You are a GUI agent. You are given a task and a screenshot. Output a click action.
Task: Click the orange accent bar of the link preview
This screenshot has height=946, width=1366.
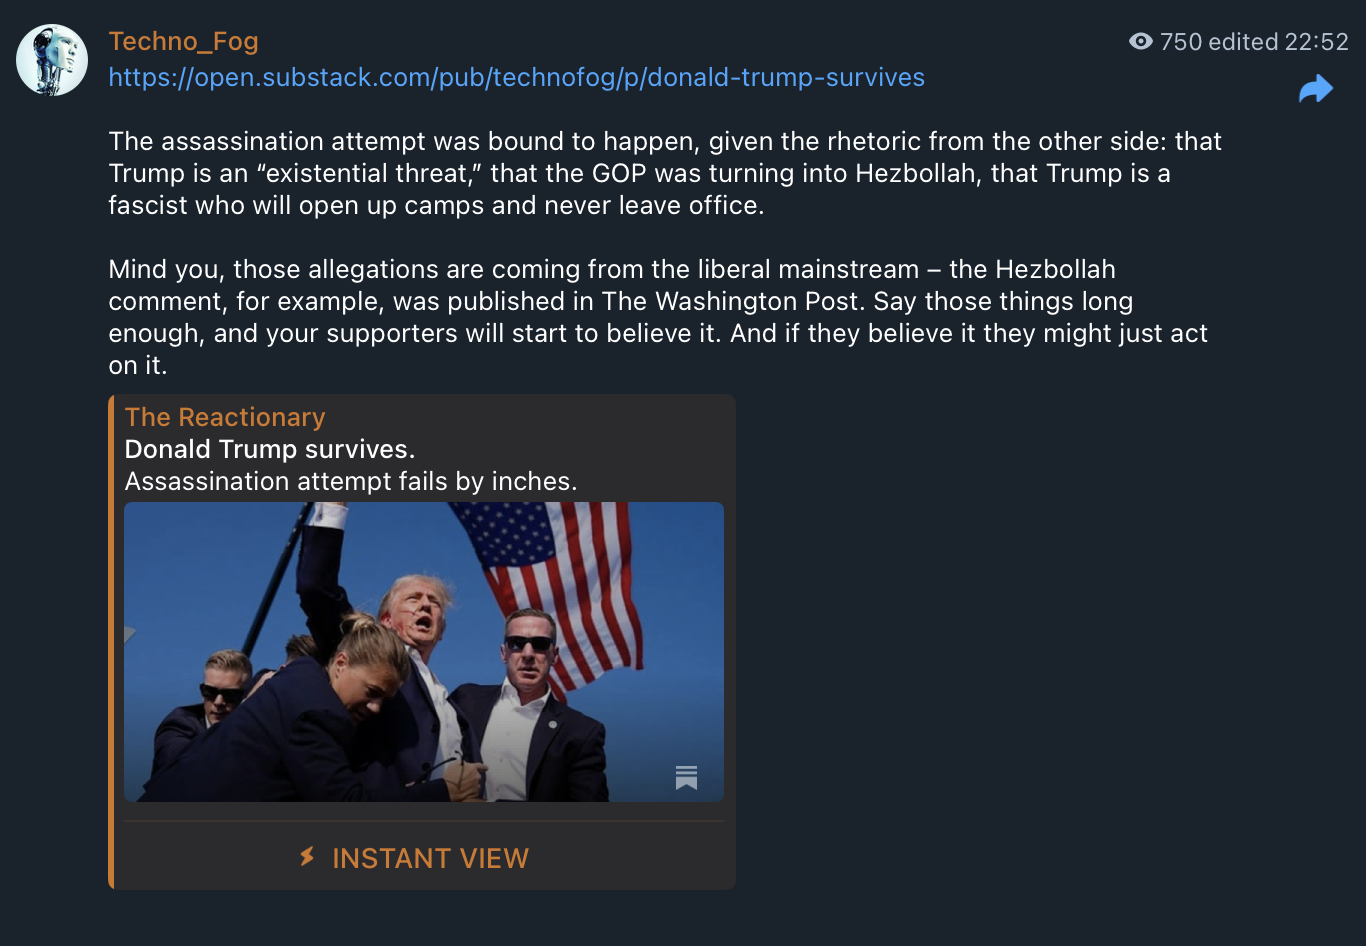click(111, 642)
